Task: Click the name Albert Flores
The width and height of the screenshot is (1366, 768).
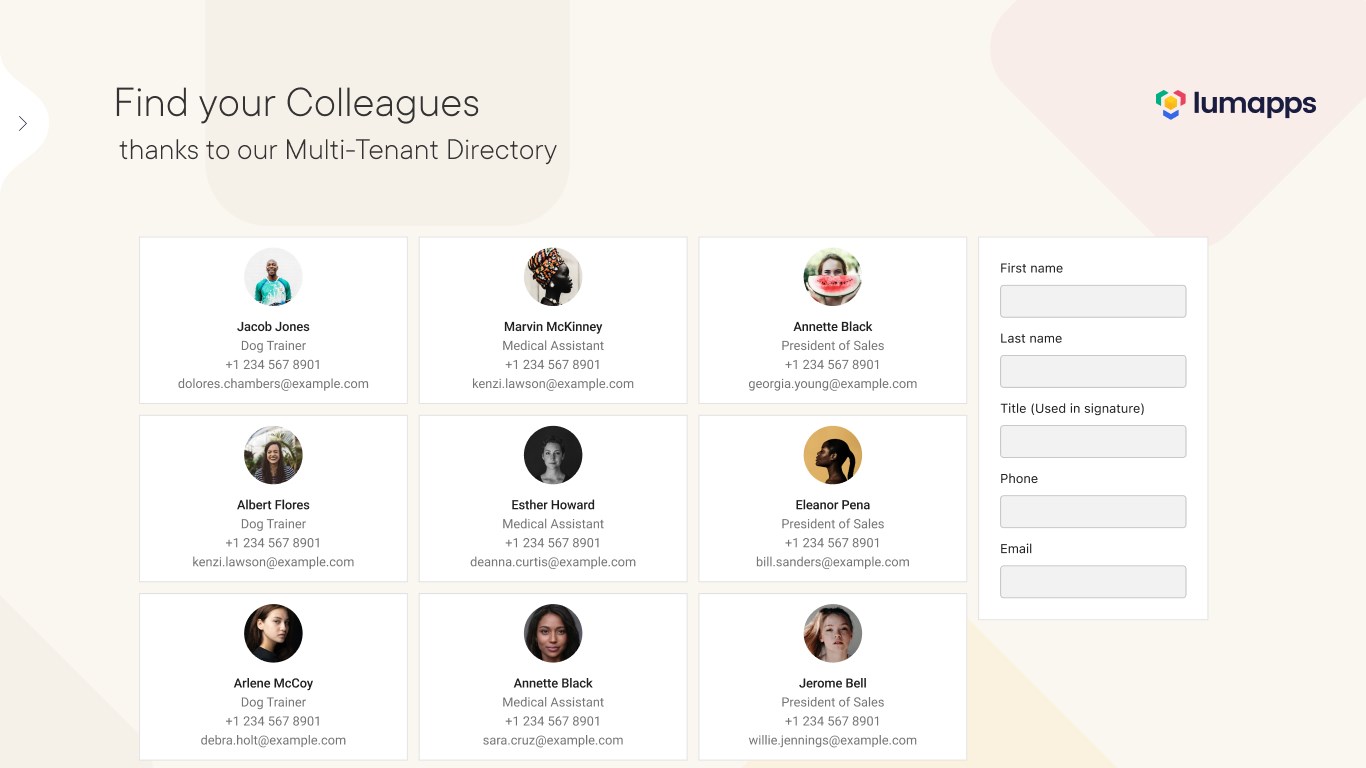Action: pyautogui.click(x=273, y=505)
